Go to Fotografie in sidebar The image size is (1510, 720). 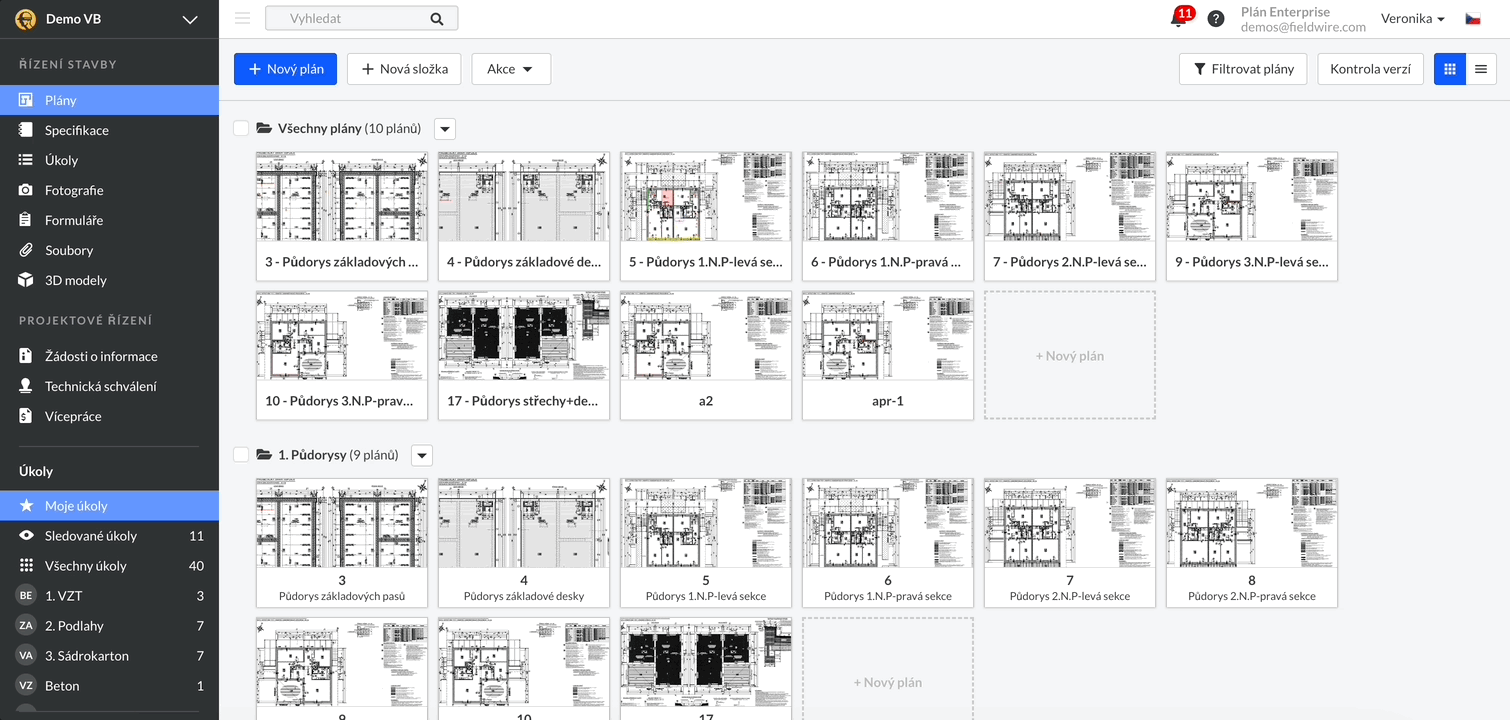74,190
